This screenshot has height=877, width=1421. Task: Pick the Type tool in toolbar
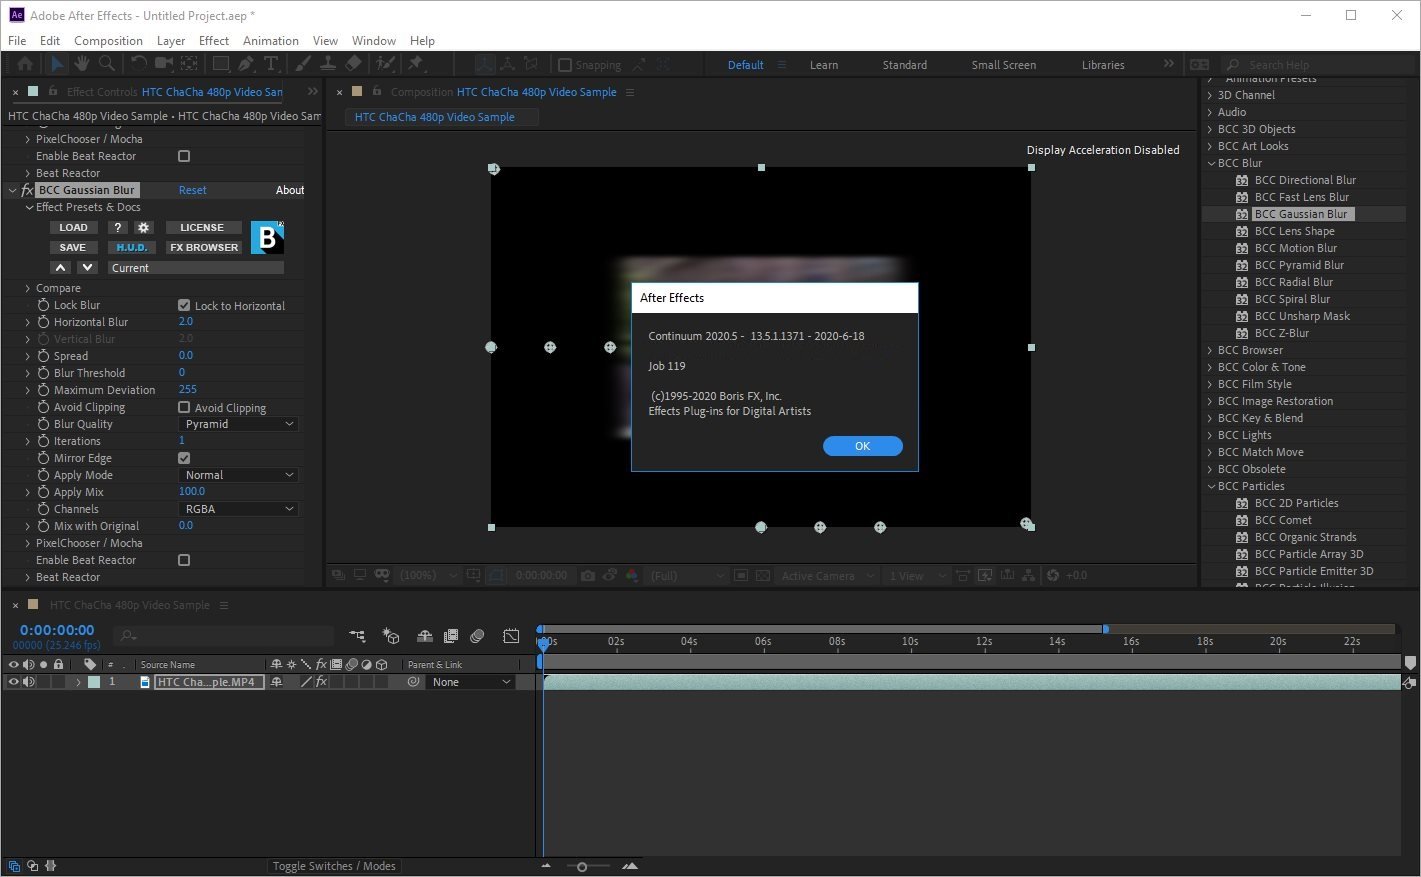tap(271, 64)
